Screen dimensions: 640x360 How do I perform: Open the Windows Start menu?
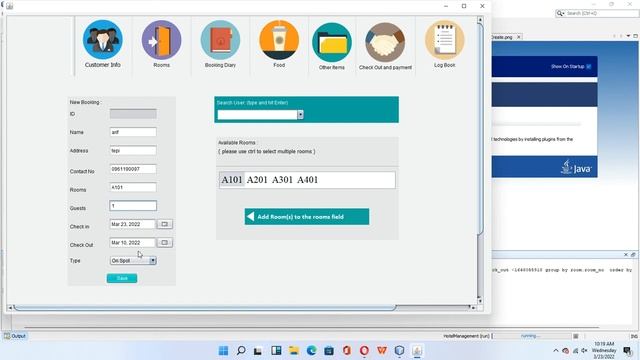point(223,351)
